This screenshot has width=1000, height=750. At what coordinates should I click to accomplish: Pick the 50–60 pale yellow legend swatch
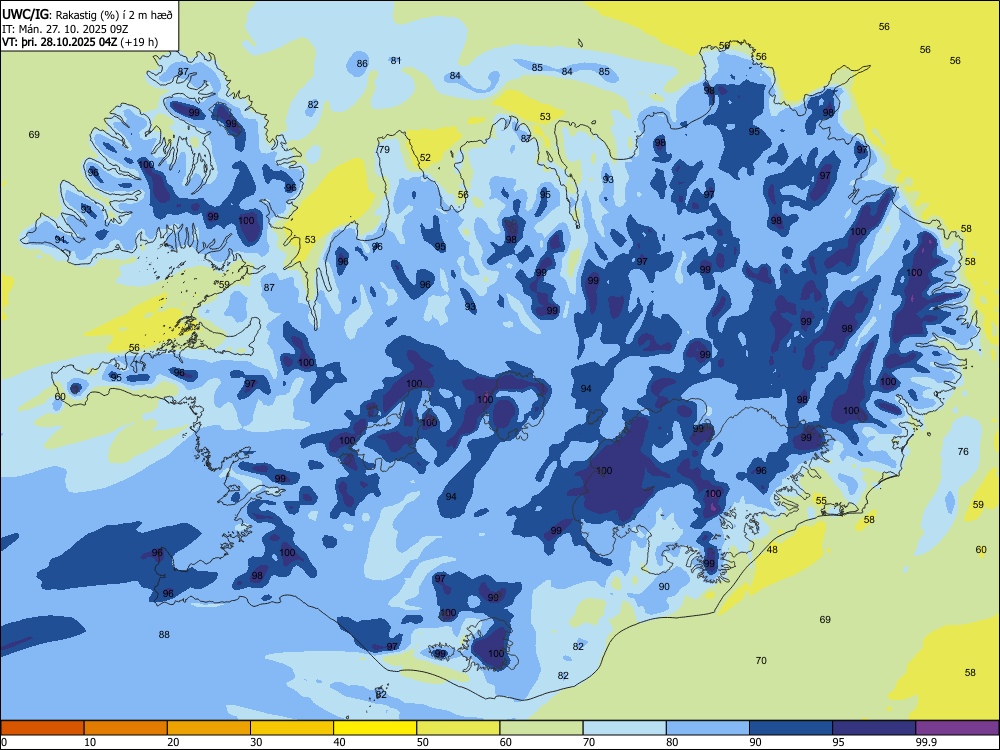(458, 728)
